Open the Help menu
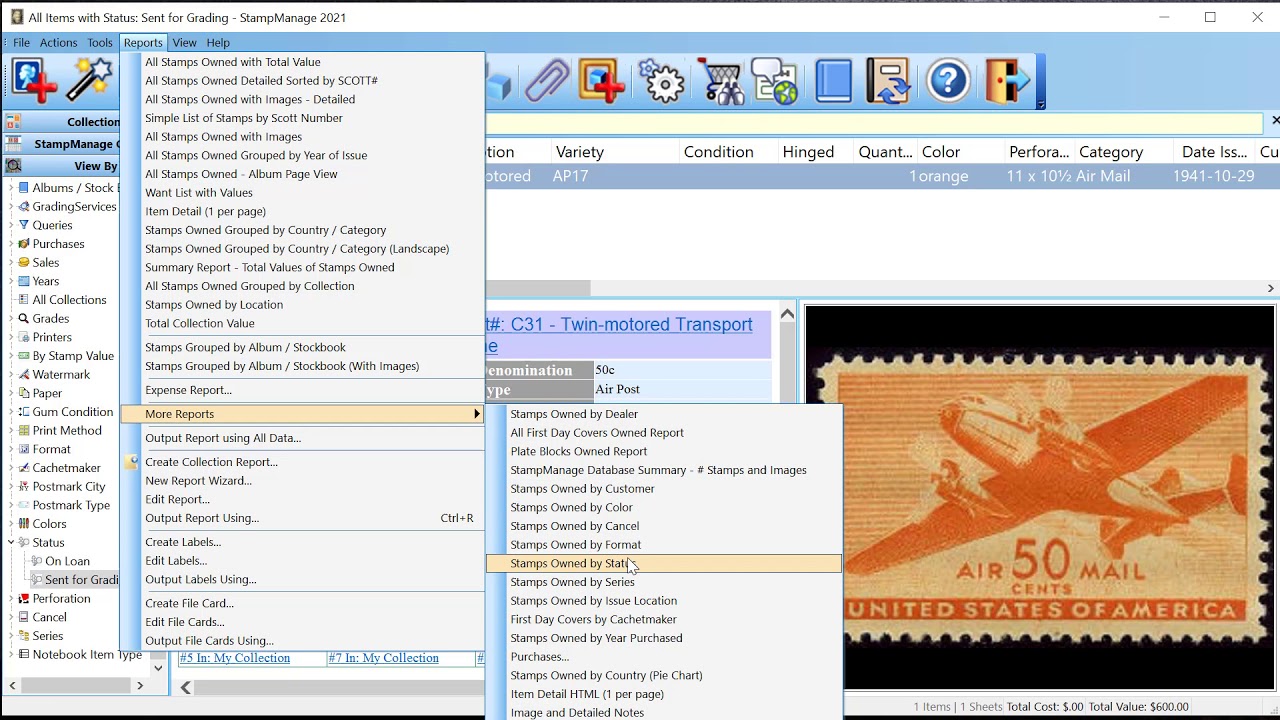Image resolution: width=1280 pixels, height=720 pixels. [218, 43]
